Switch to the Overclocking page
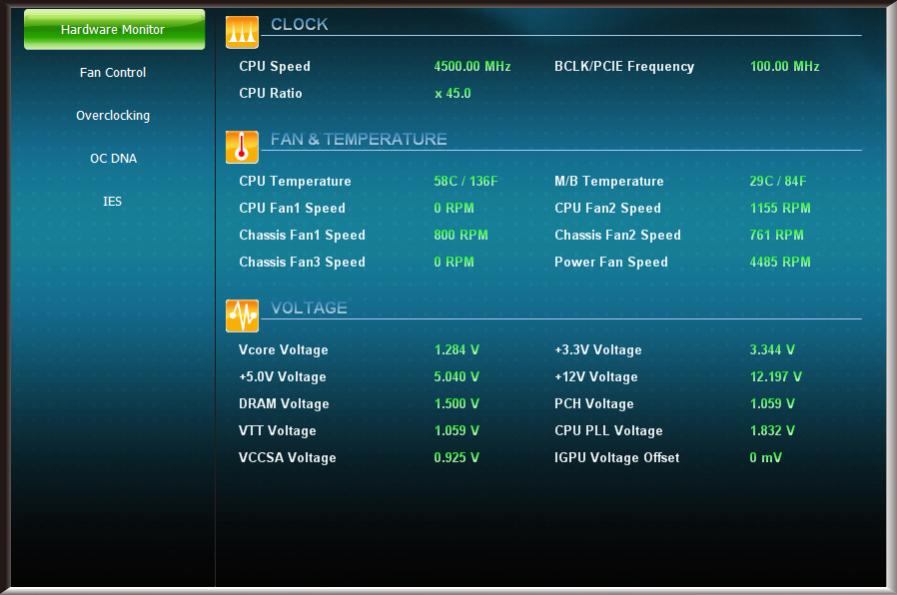 click(x=113, y=116)
